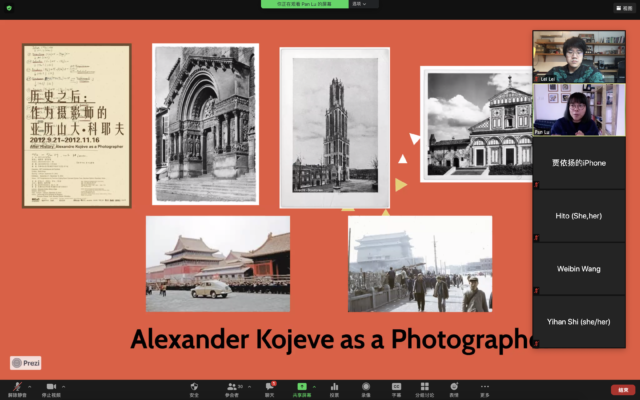640x400 pixels.
Task: Select the Yihan Shi (she/her) participant tile
Action: click(x=579, y=322)
